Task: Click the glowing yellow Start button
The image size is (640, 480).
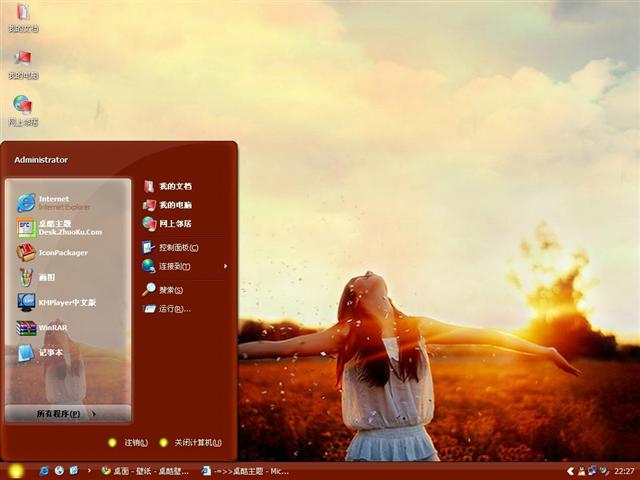Action: (16, 471)
